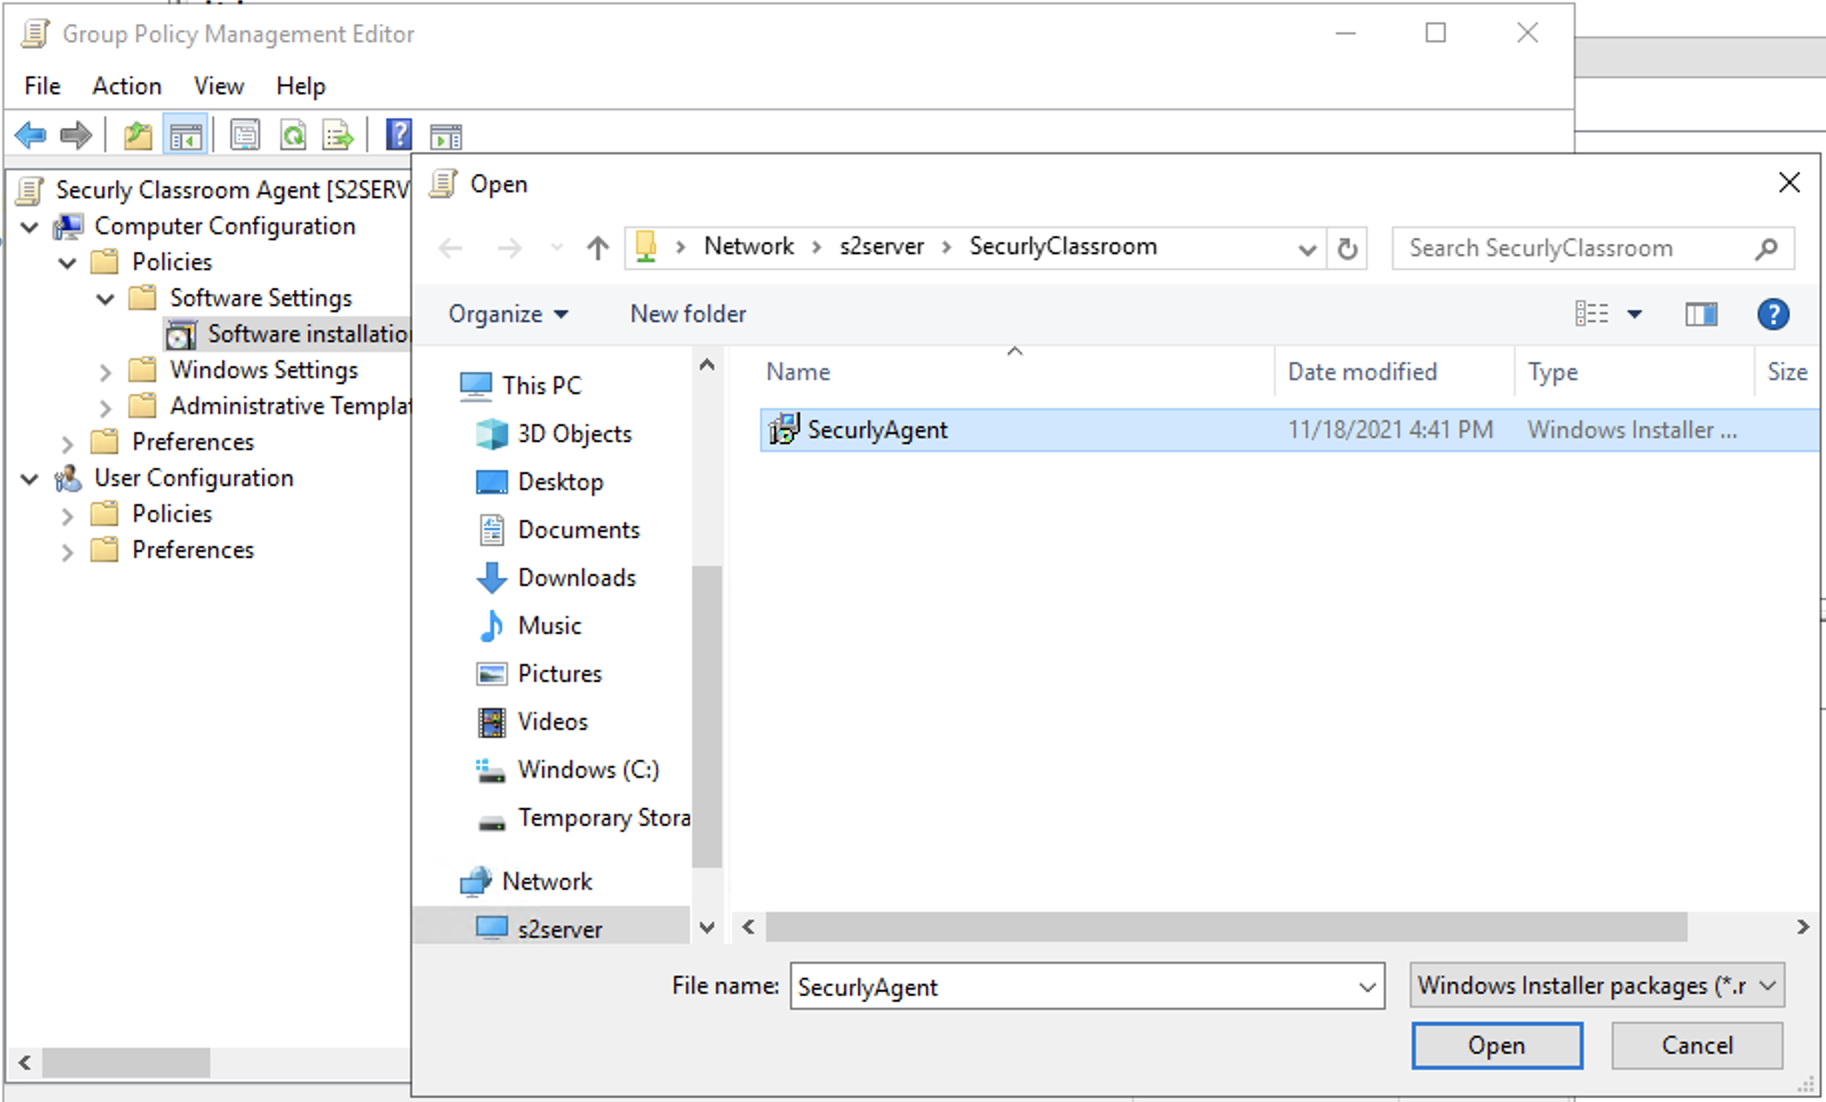Open the recent locations dropdown arrow
1826x1102 pixels.
tap(556, 248)
